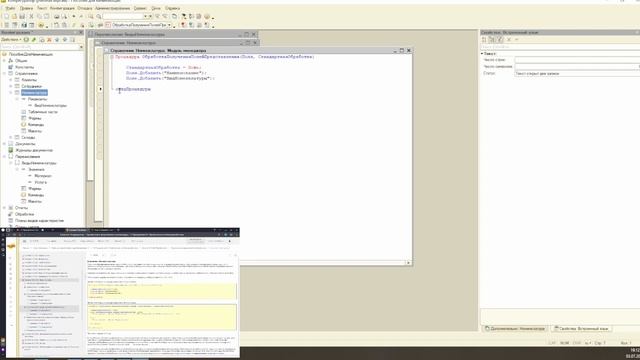The width and height of the screenshot is (640, 360).
Task: Click the Обработки tree icon
Action: [11, 214]
